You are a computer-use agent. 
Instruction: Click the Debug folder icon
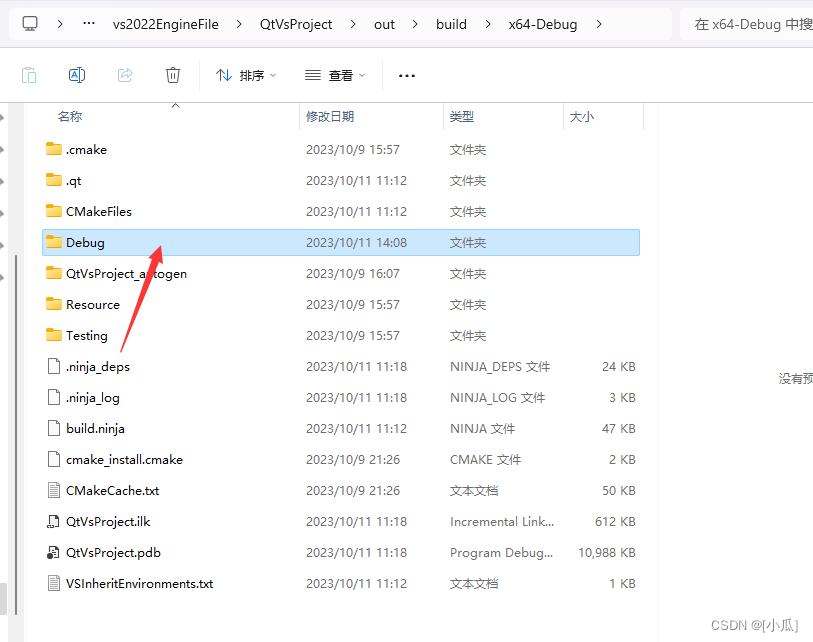point(53,242)
